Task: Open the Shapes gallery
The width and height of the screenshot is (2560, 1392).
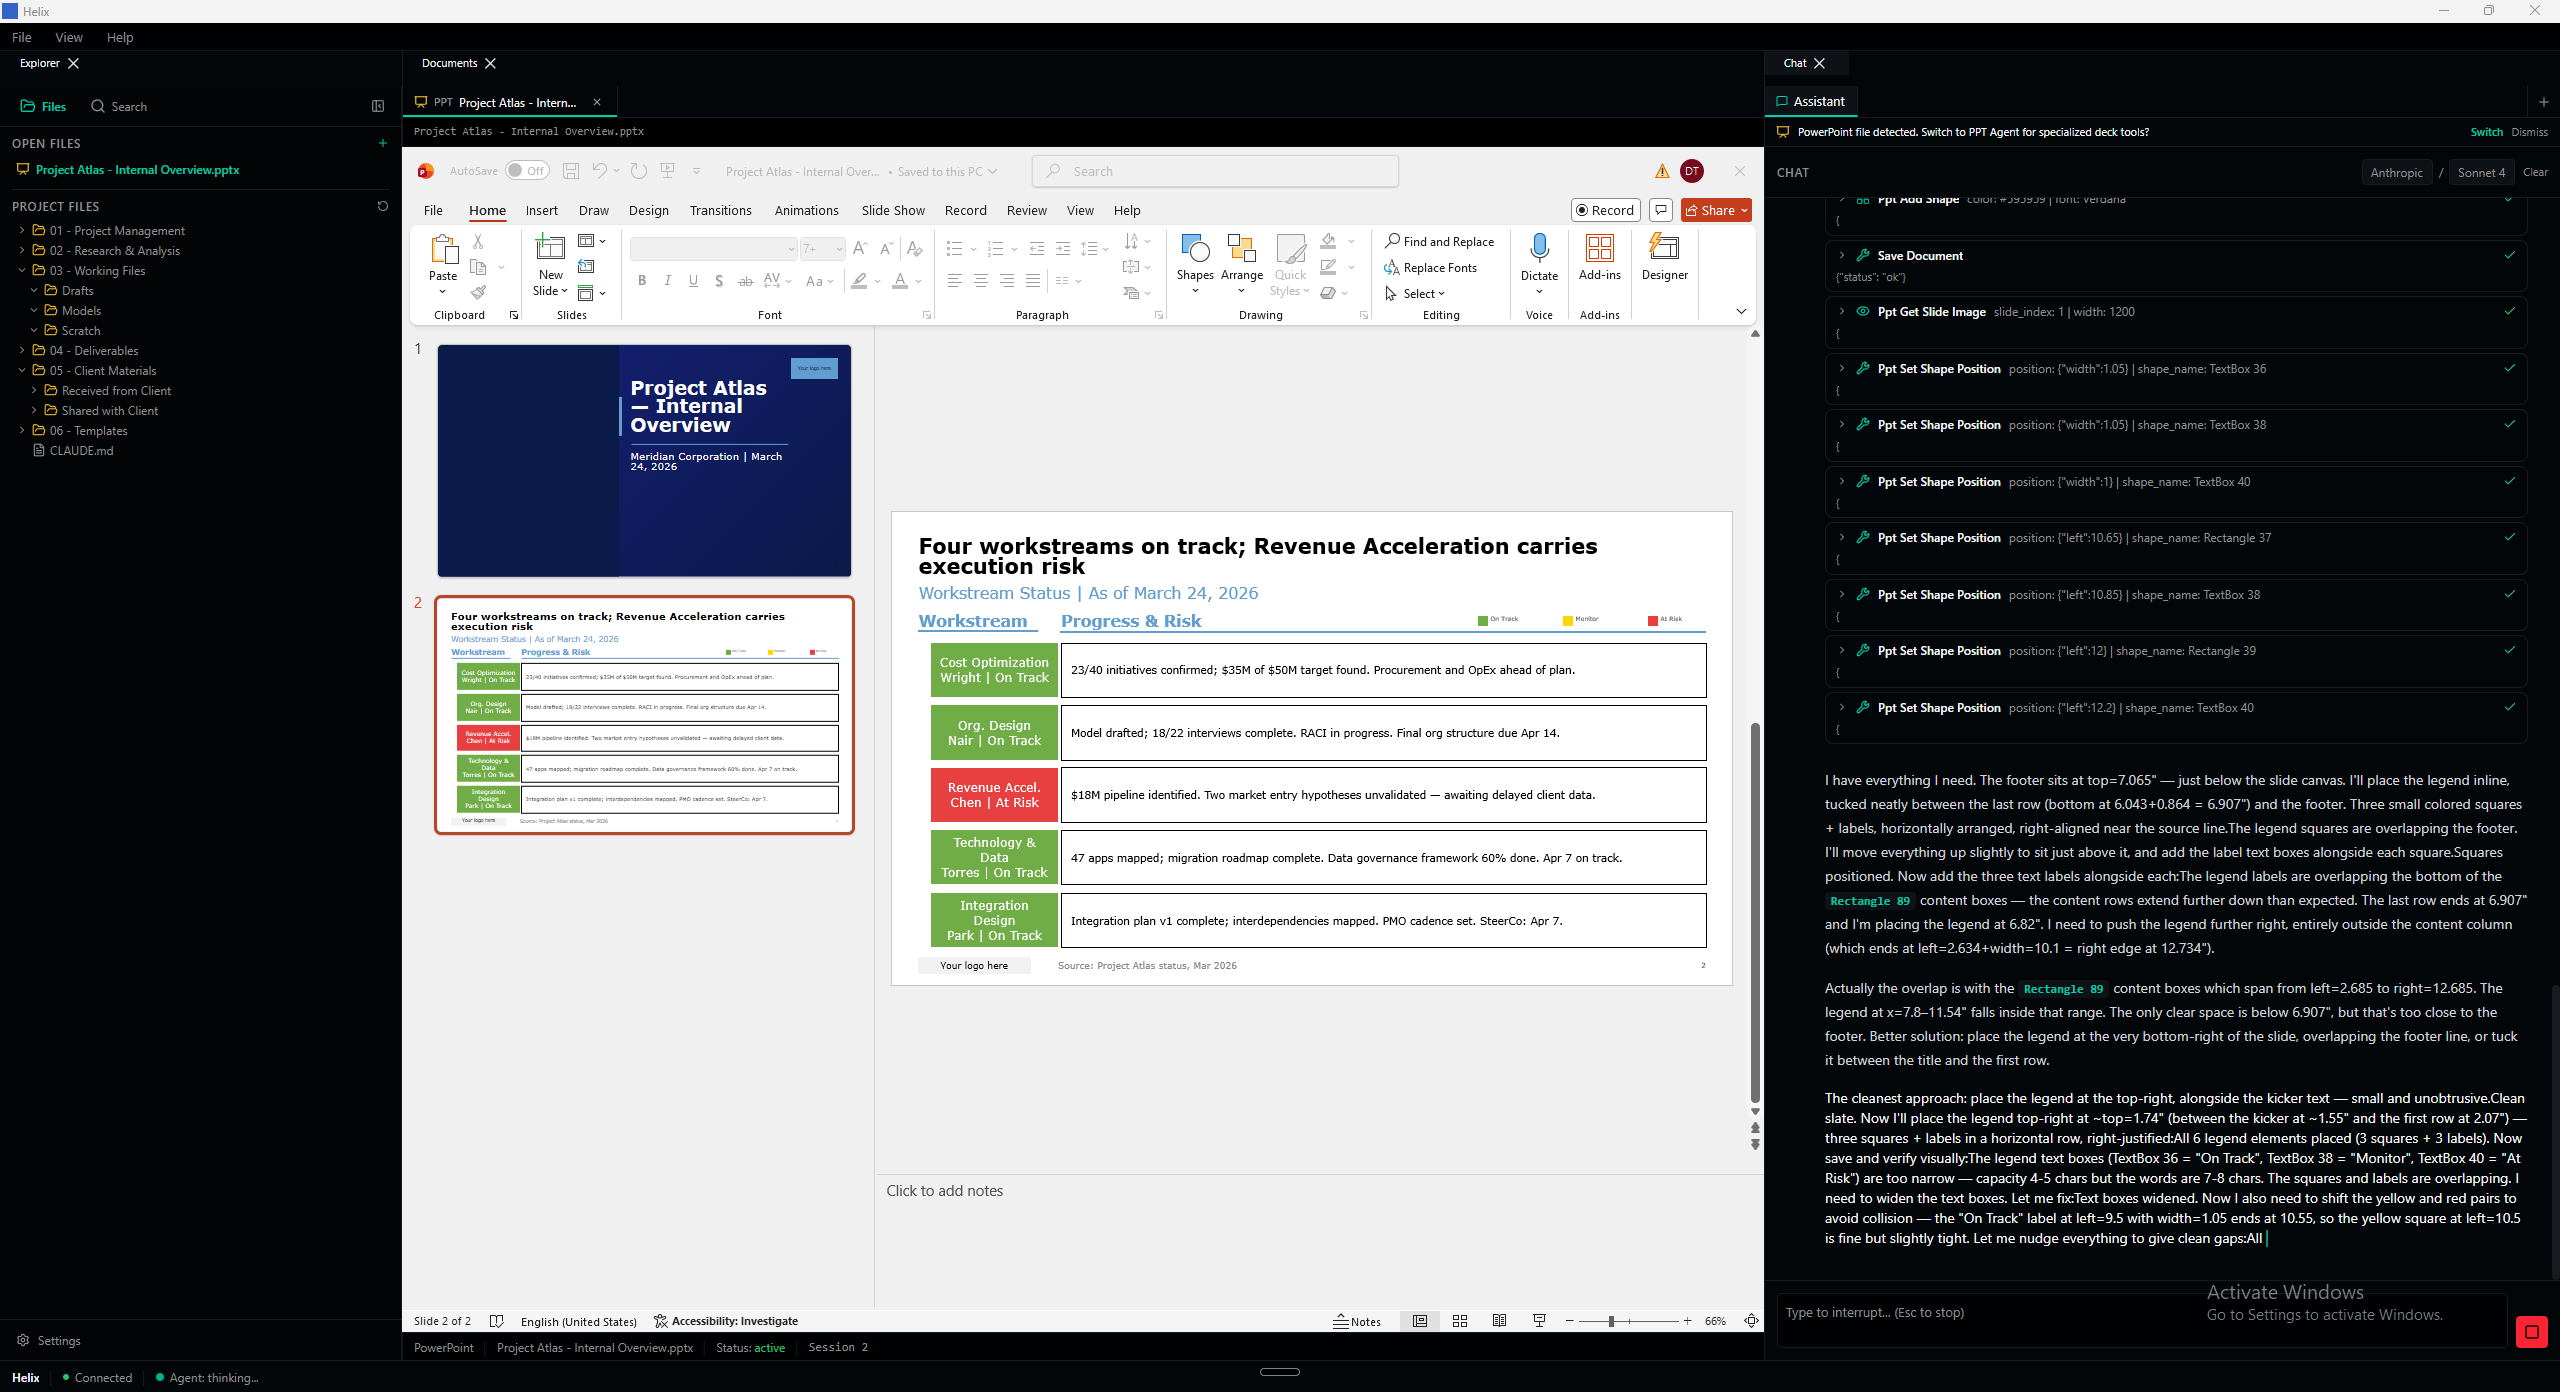Action: [1195, 264]
